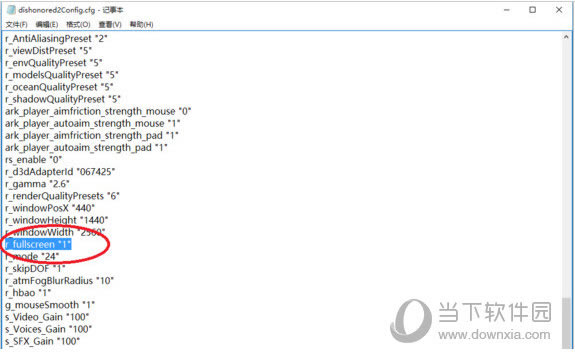Click the Notepad title bar file icon
Screen dimensions: 575x364
click(x=11, y=10)
